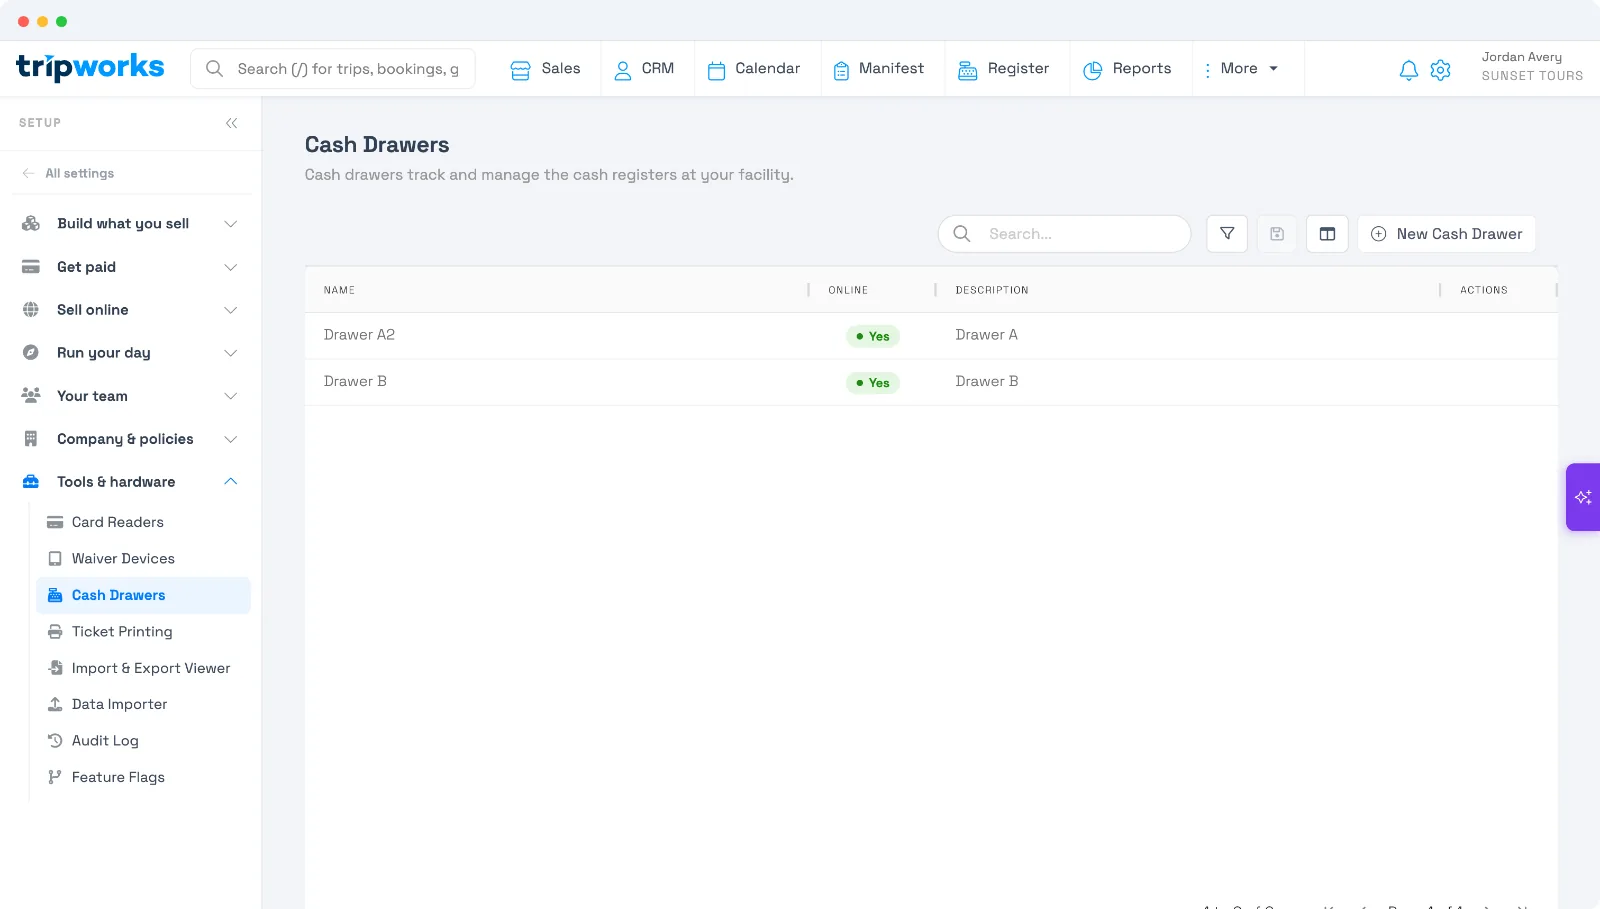This screenshot has width=1600, height=909.
Task: Click the Data Importer upload icon
Action: [55, 705]
